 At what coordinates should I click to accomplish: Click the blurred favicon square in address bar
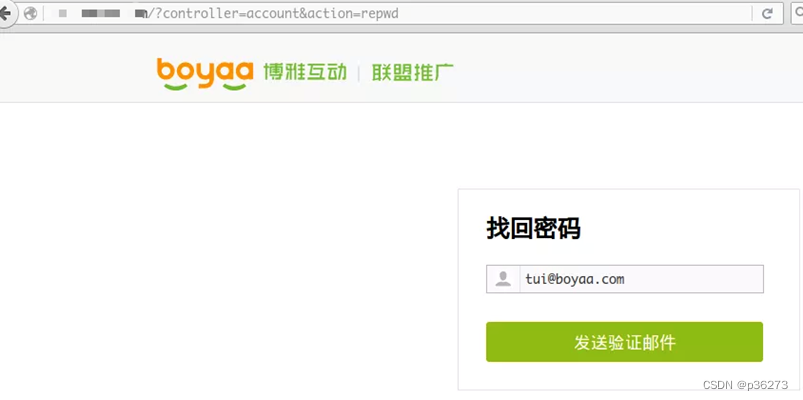click(x=63, y=14)
